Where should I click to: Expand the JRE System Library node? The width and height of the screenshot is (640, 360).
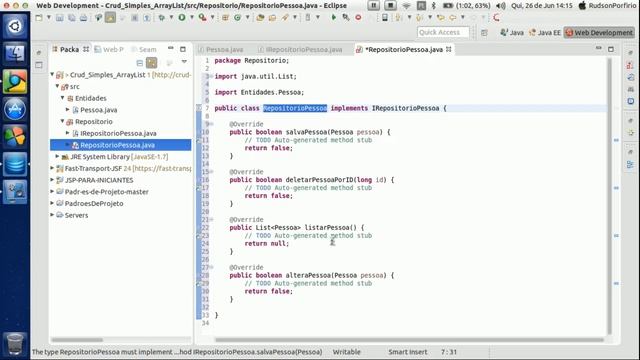[x=58, y=156]
